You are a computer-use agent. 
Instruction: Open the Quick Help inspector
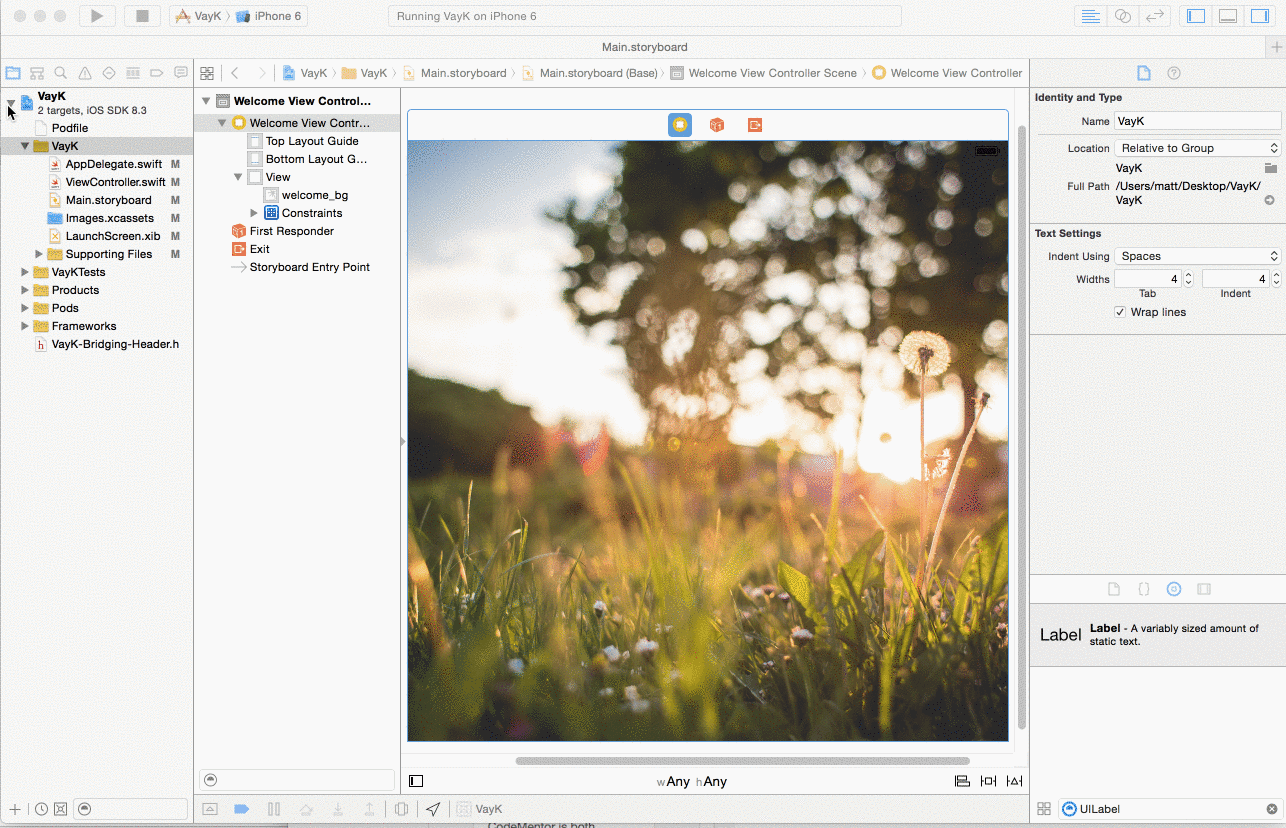click(x=1174, y=73)
